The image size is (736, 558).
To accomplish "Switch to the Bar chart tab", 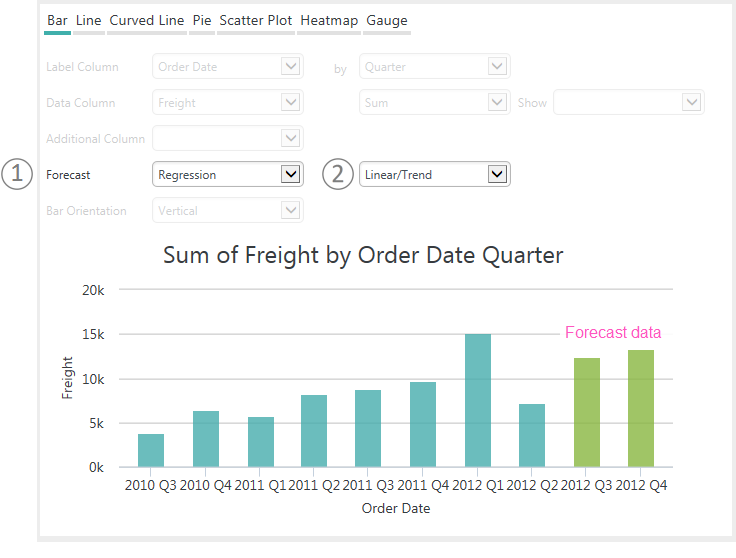I will tap(57, 21).
